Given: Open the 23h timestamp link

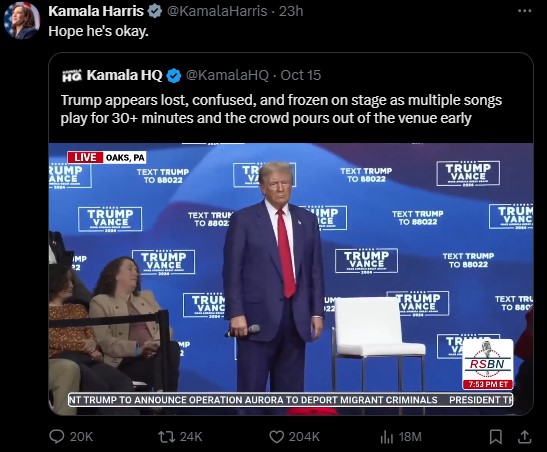Looking at the screenshot, I should [291, 11].
